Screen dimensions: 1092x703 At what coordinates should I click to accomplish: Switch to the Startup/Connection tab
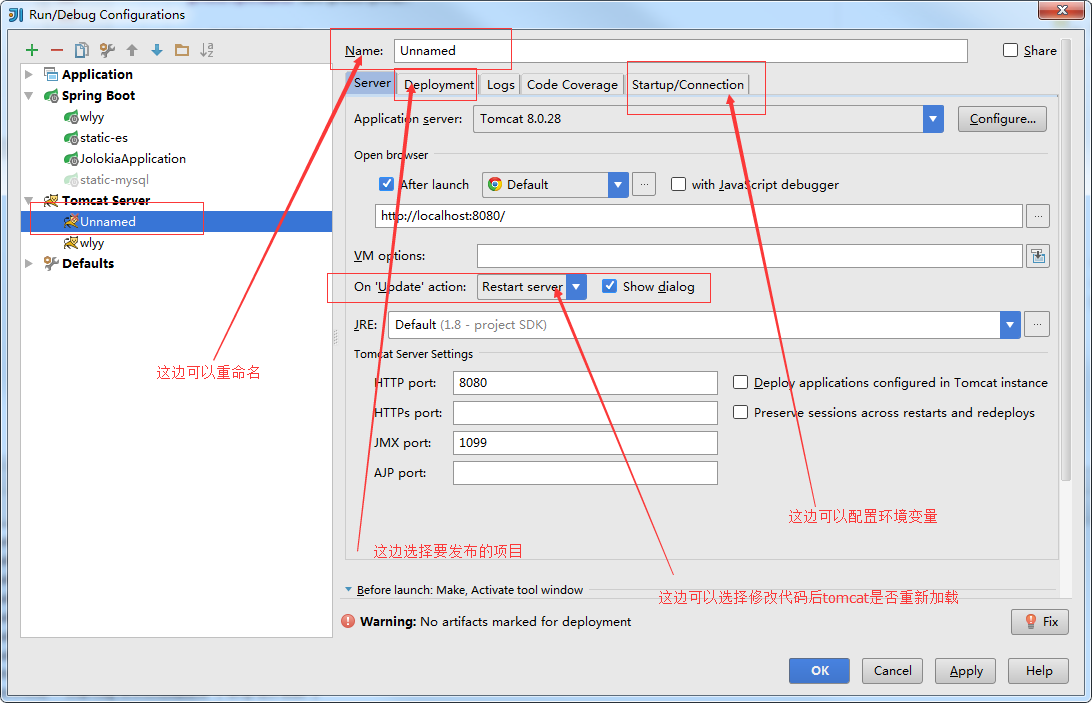coord(688,84)
